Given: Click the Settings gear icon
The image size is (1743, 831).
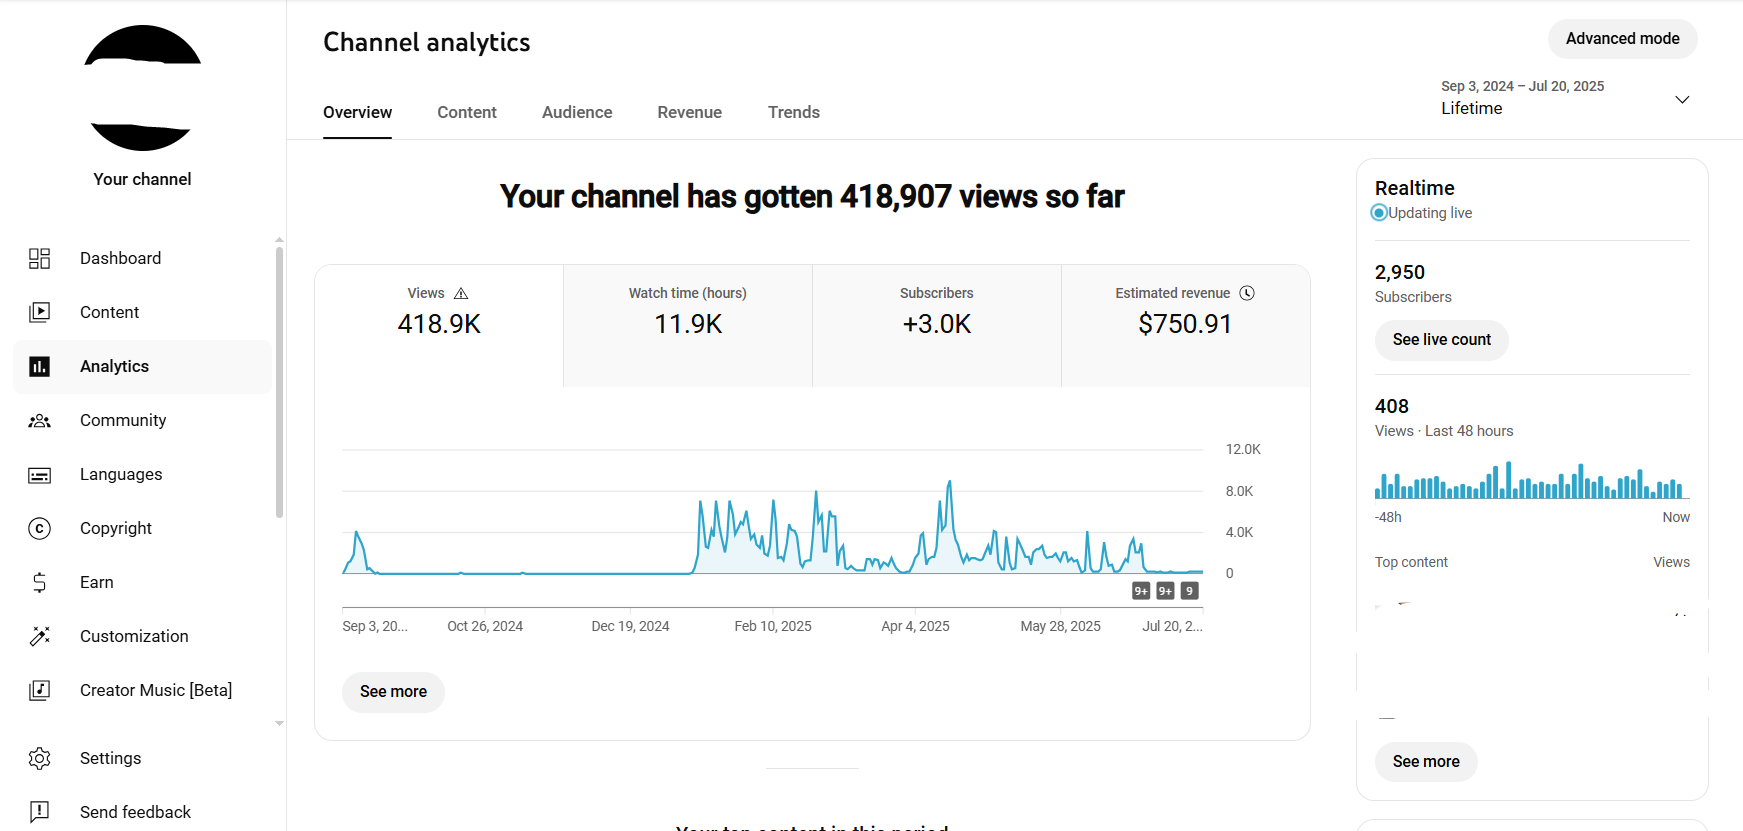Looking at the screenshot, I should pyautogui.click(x=39, y=759).
